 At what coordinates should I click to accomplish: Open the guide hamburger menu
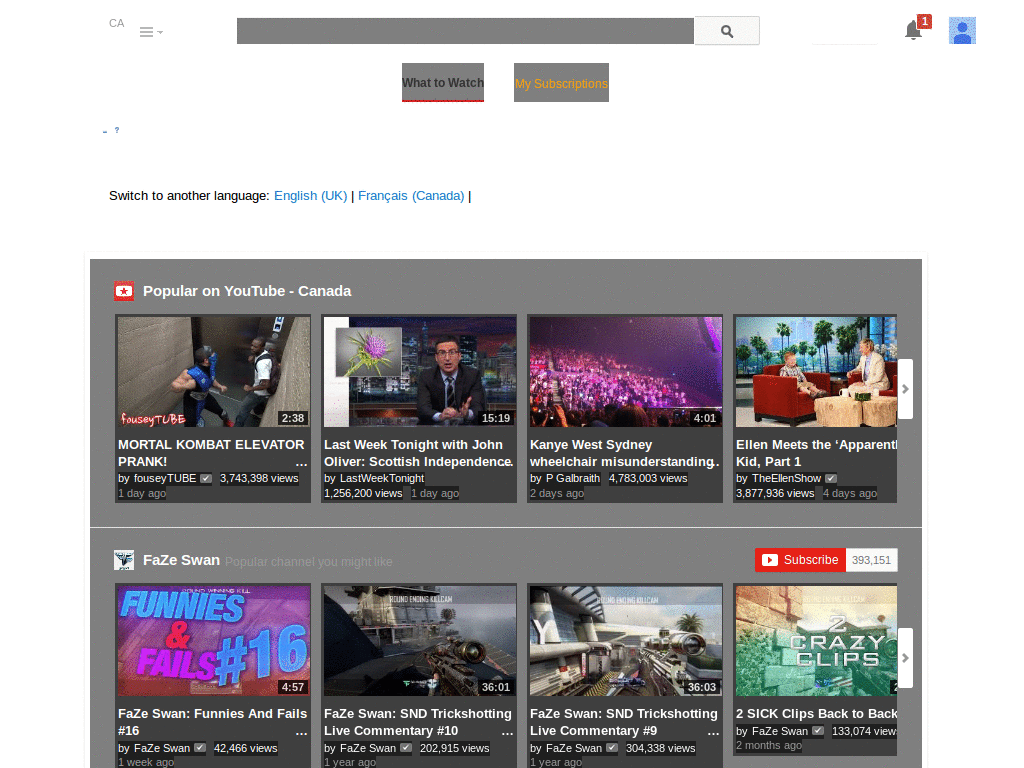[151, 32]
